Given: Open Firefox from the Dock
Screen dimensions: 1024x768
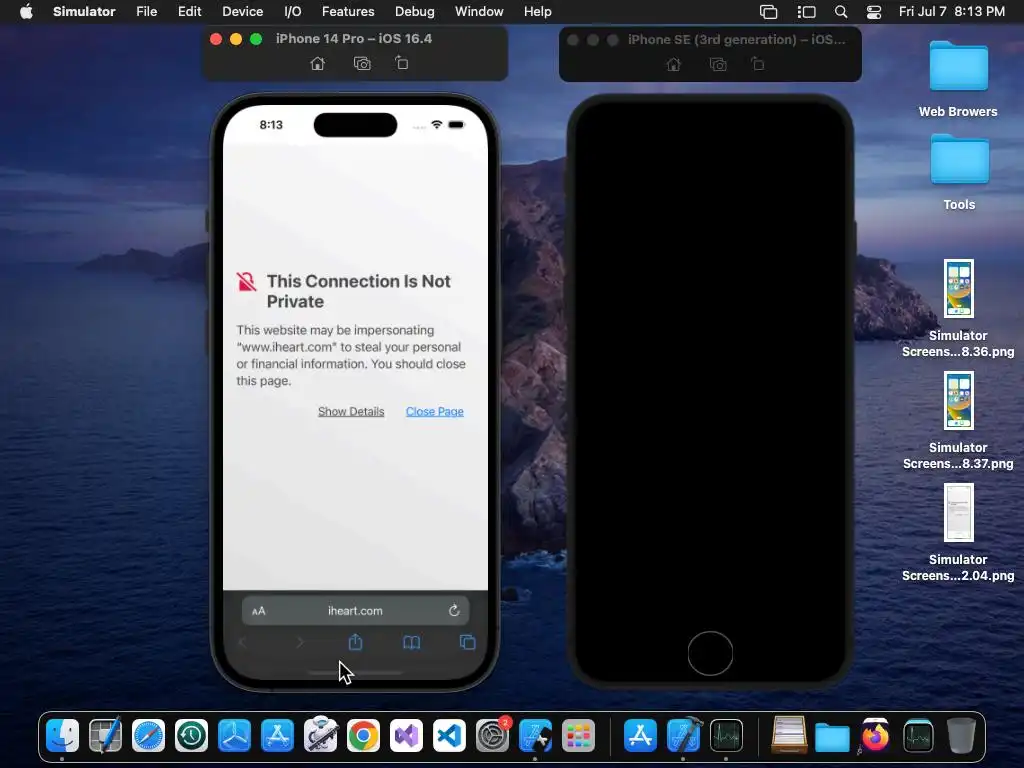Looking at the screenshot, I should tap(875, 735).
